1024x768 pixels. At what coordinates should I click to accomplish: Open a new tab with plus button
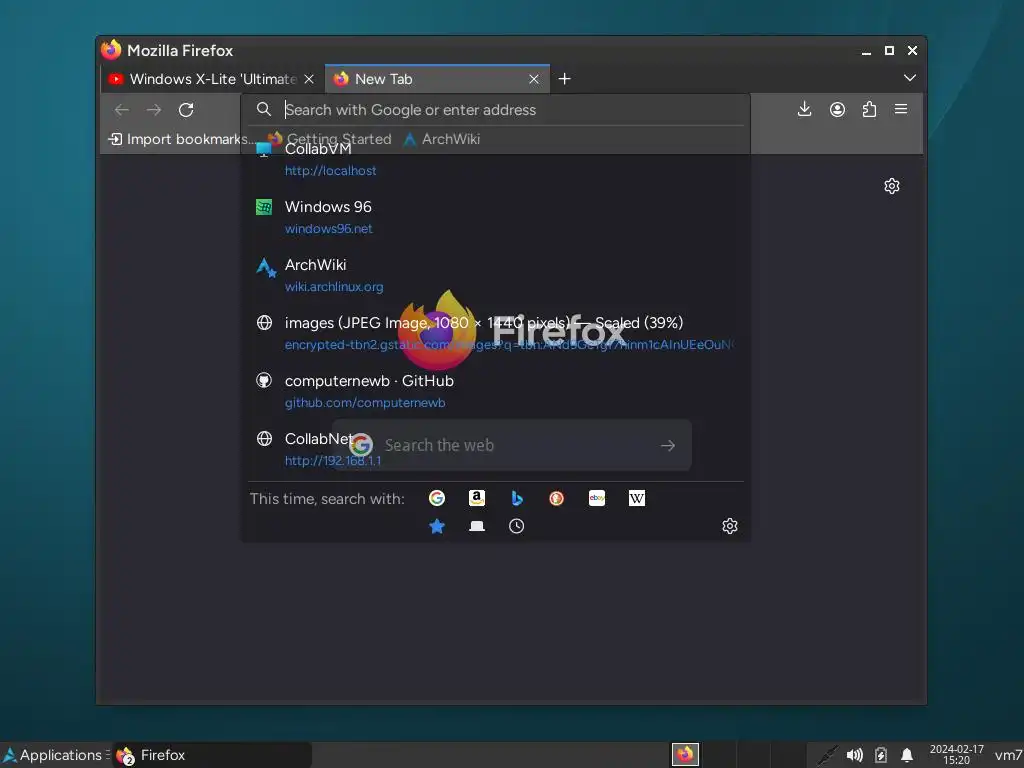click(565, 79)
